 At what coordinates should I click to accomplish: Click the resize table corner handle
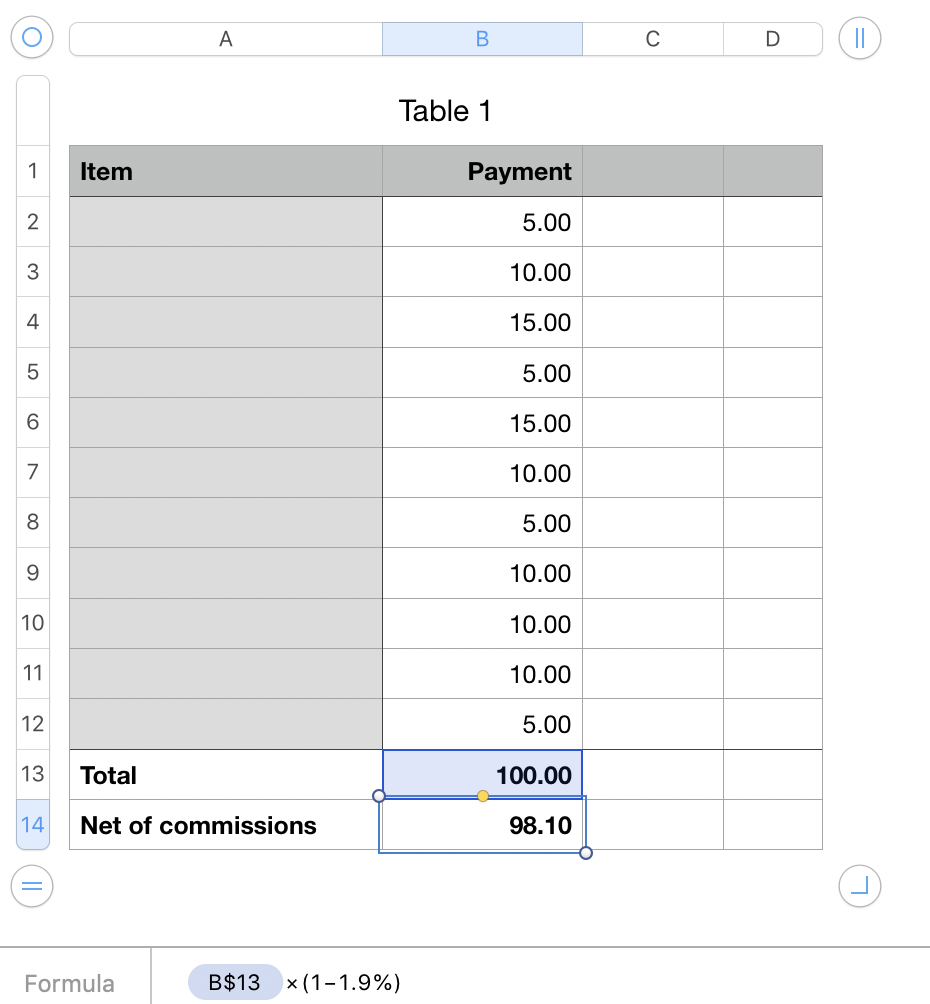(x=860, y=885)
